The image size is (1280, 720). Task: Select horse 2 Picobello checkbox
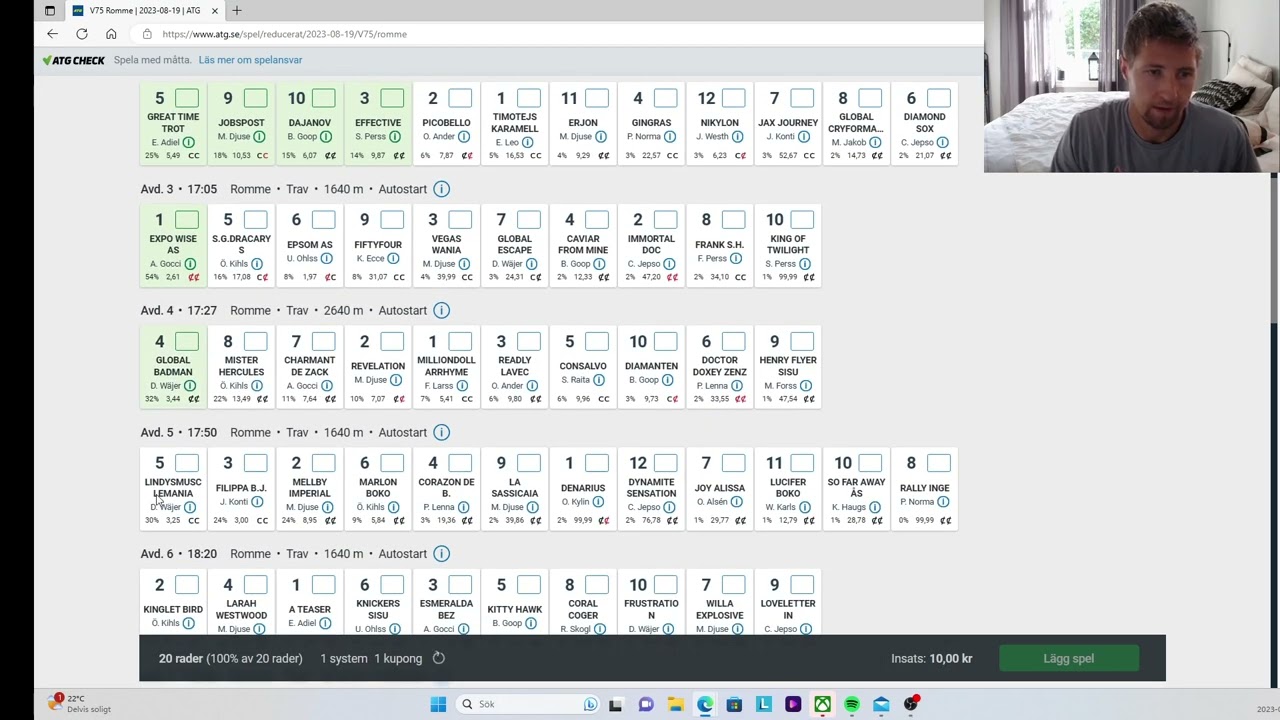(460, 98)
